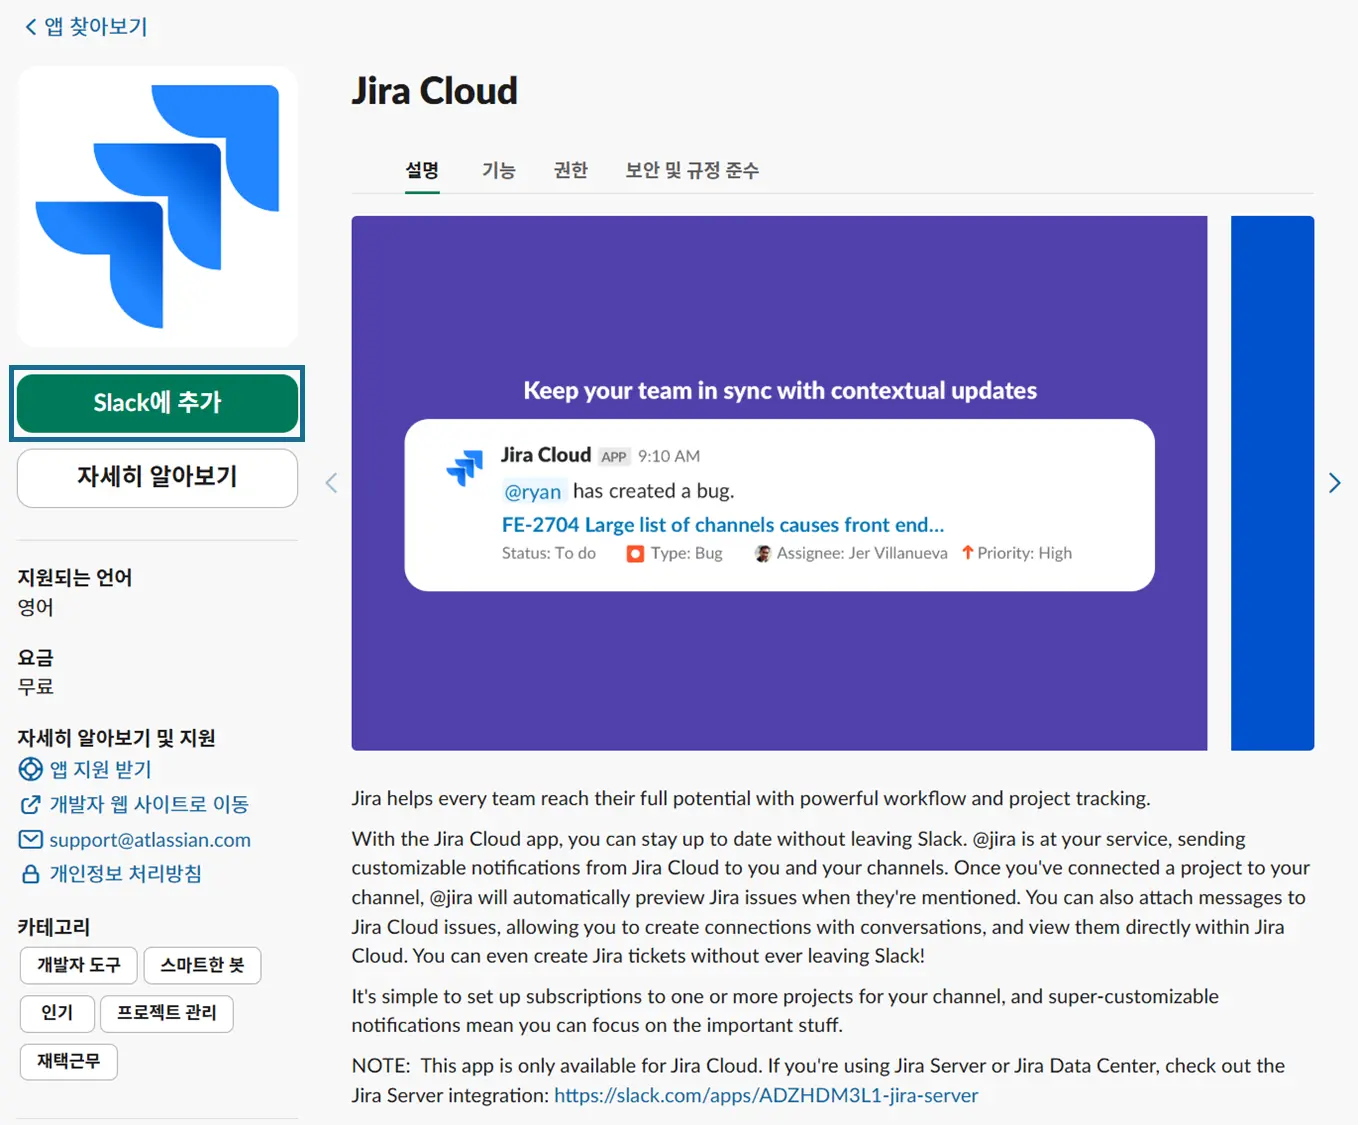Advance to the next carousel slide
Image resolution: width=1358 pixels, height=1125 pixels.
point(1335,483)
